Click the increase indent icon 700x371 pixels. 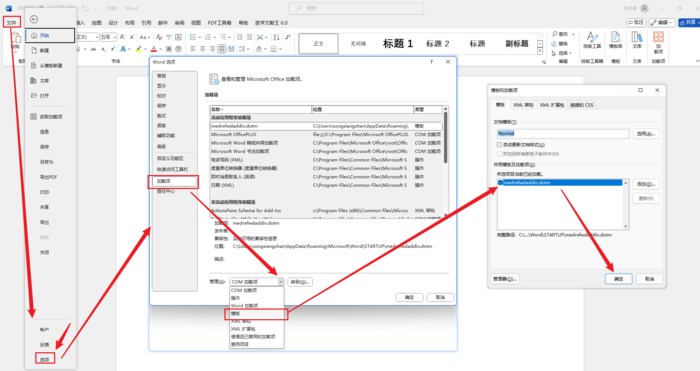(250, 37)
